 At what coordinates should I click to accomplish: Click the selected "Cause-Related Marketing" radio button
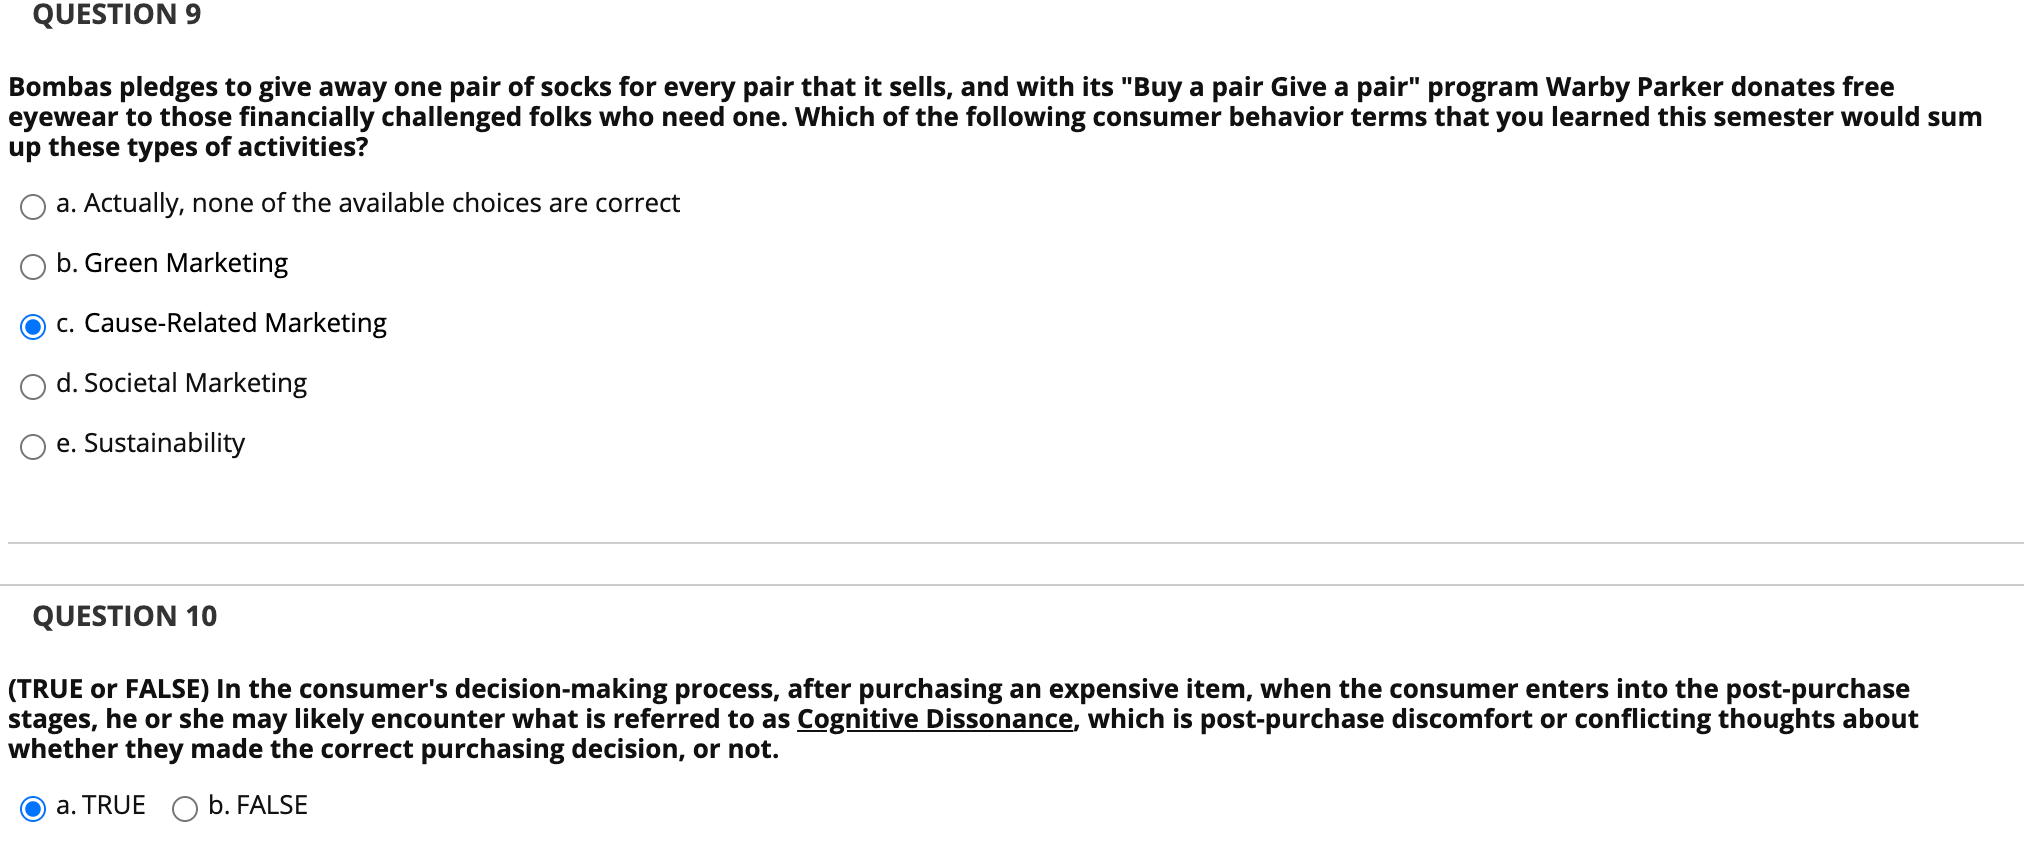tap(33, 327)
